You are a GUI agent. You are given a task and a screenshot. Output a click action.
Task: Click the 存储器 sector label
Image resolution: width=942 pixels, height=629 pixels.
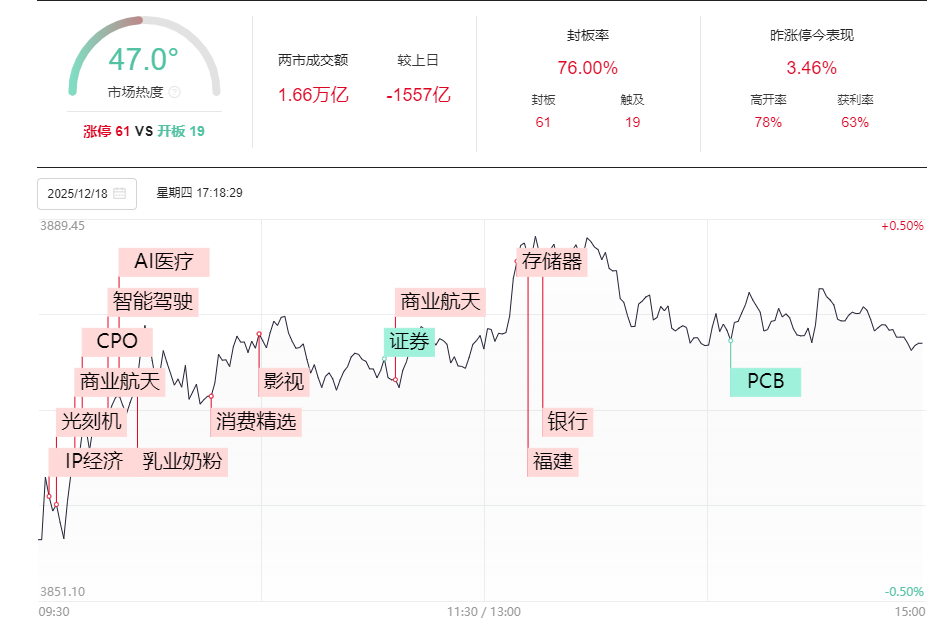coord(552,262)
